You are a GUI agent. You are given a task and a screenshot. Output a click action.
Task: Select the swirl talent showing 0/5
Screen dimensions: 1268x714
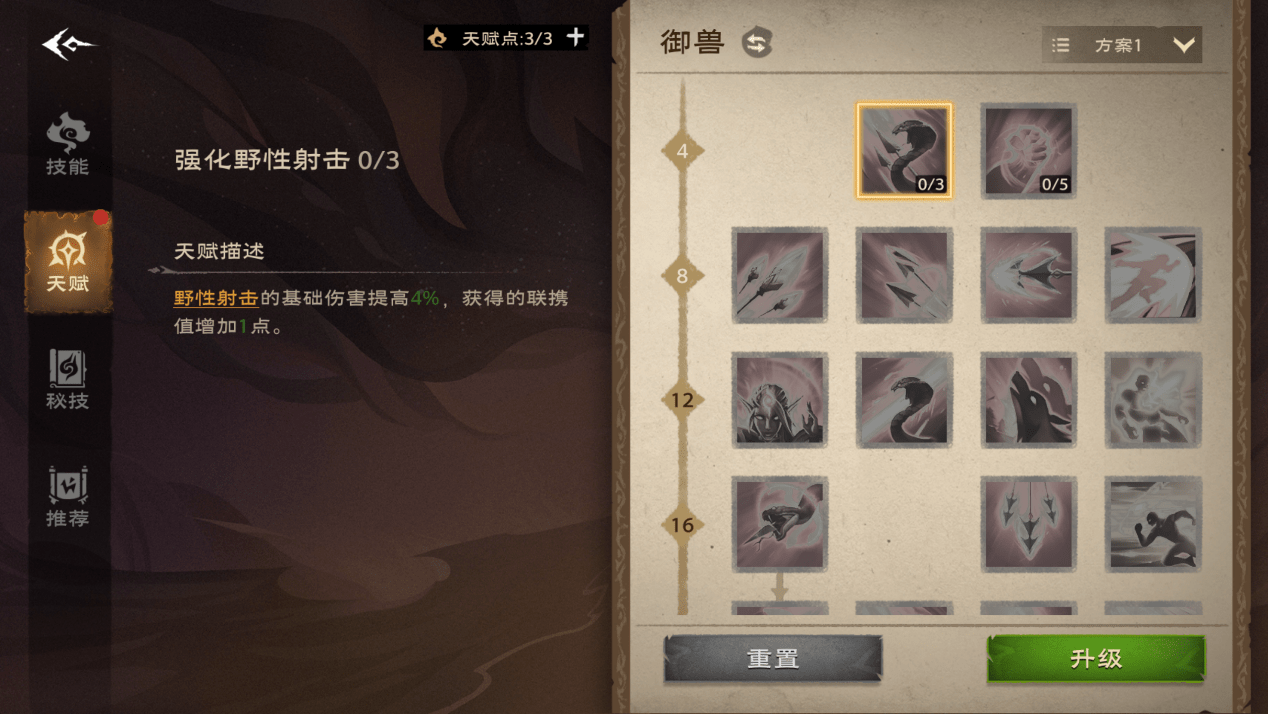point(1028,151)
